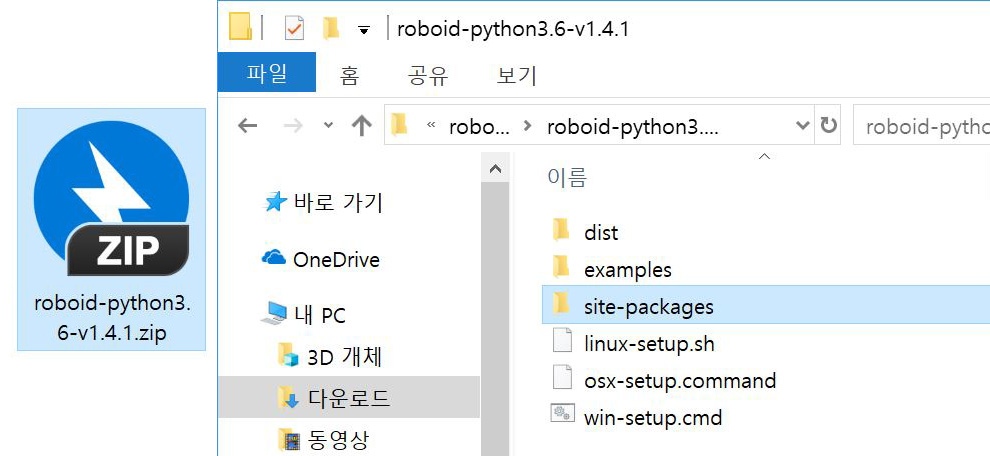Viewport: 990px width, 456px height.
Task: Select 바로 가기 in navigation pane
Action: pos(338,203)
